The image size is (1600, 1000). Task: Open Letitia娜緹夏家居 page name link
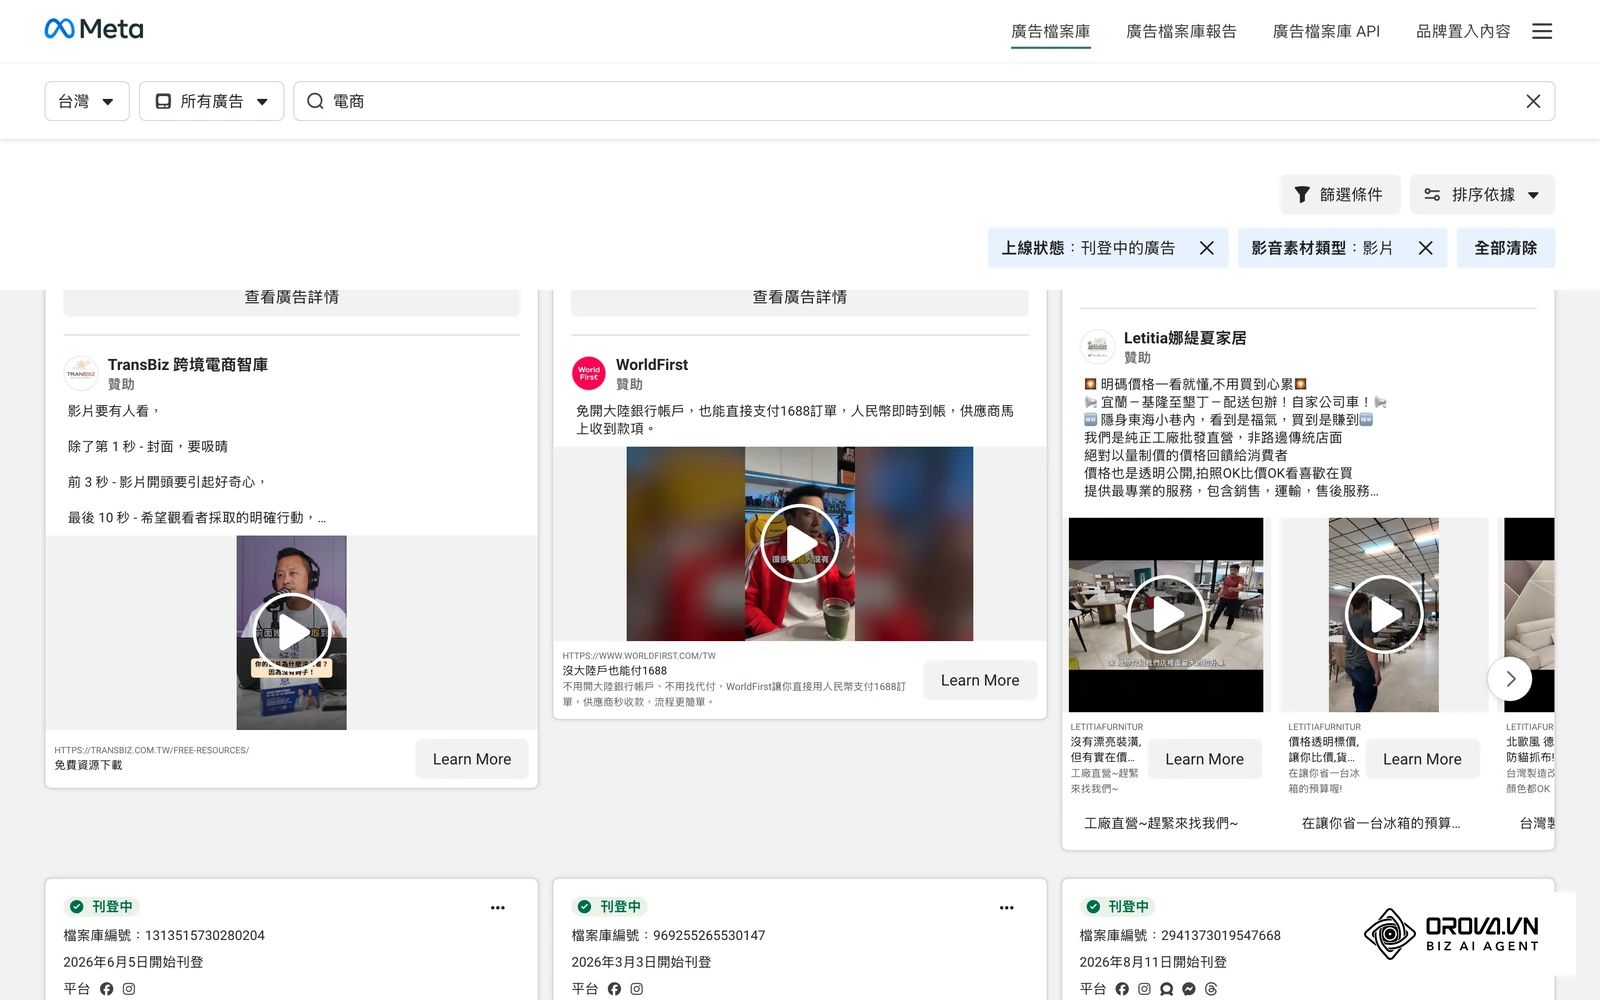click(x=1185, y=338)
